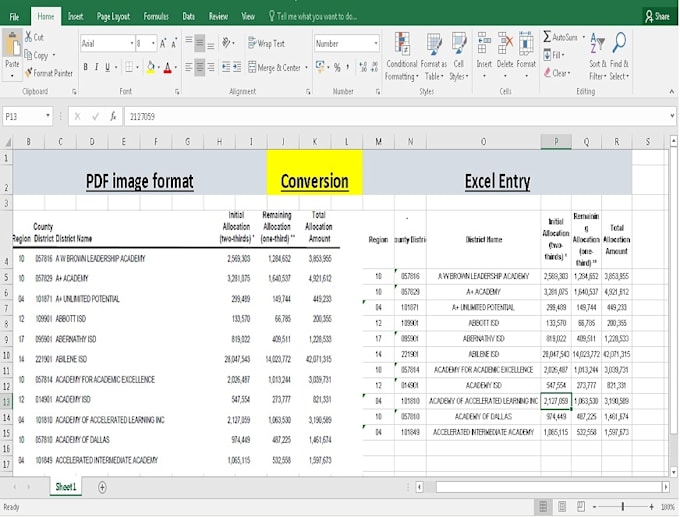Open Format as Table gallery
The height and width of the screenshot is (517, 680).
click(x=434, y=56)
